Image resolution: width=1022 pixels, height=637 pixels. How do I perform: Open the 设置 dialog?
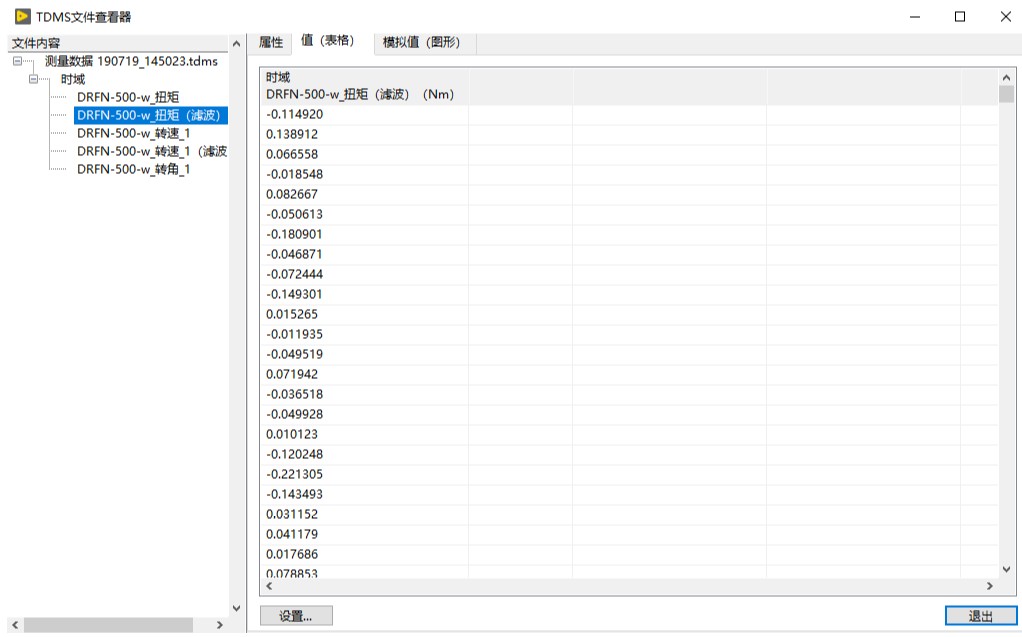[x=295, y=616]
